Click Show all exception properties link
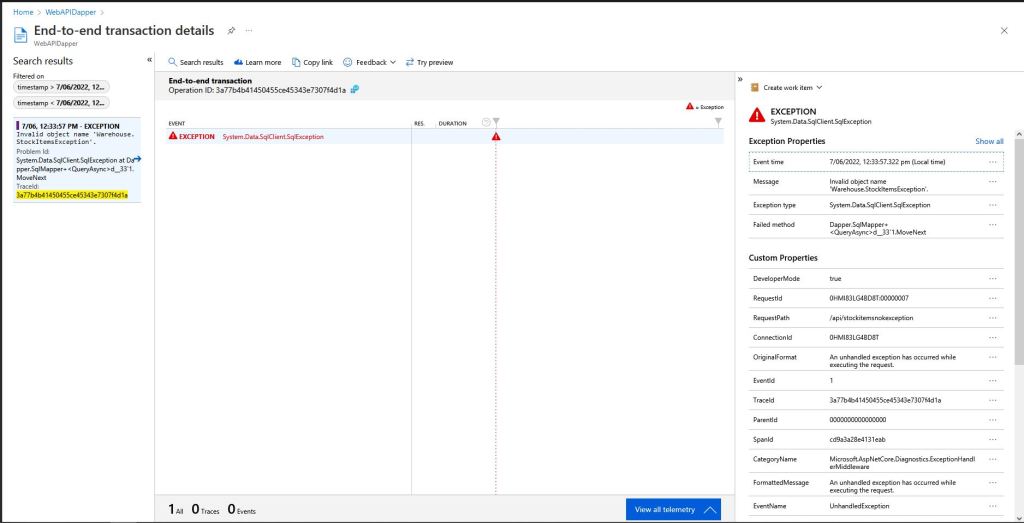Screen dimensions: 1024x523 (x=989, y=142)
